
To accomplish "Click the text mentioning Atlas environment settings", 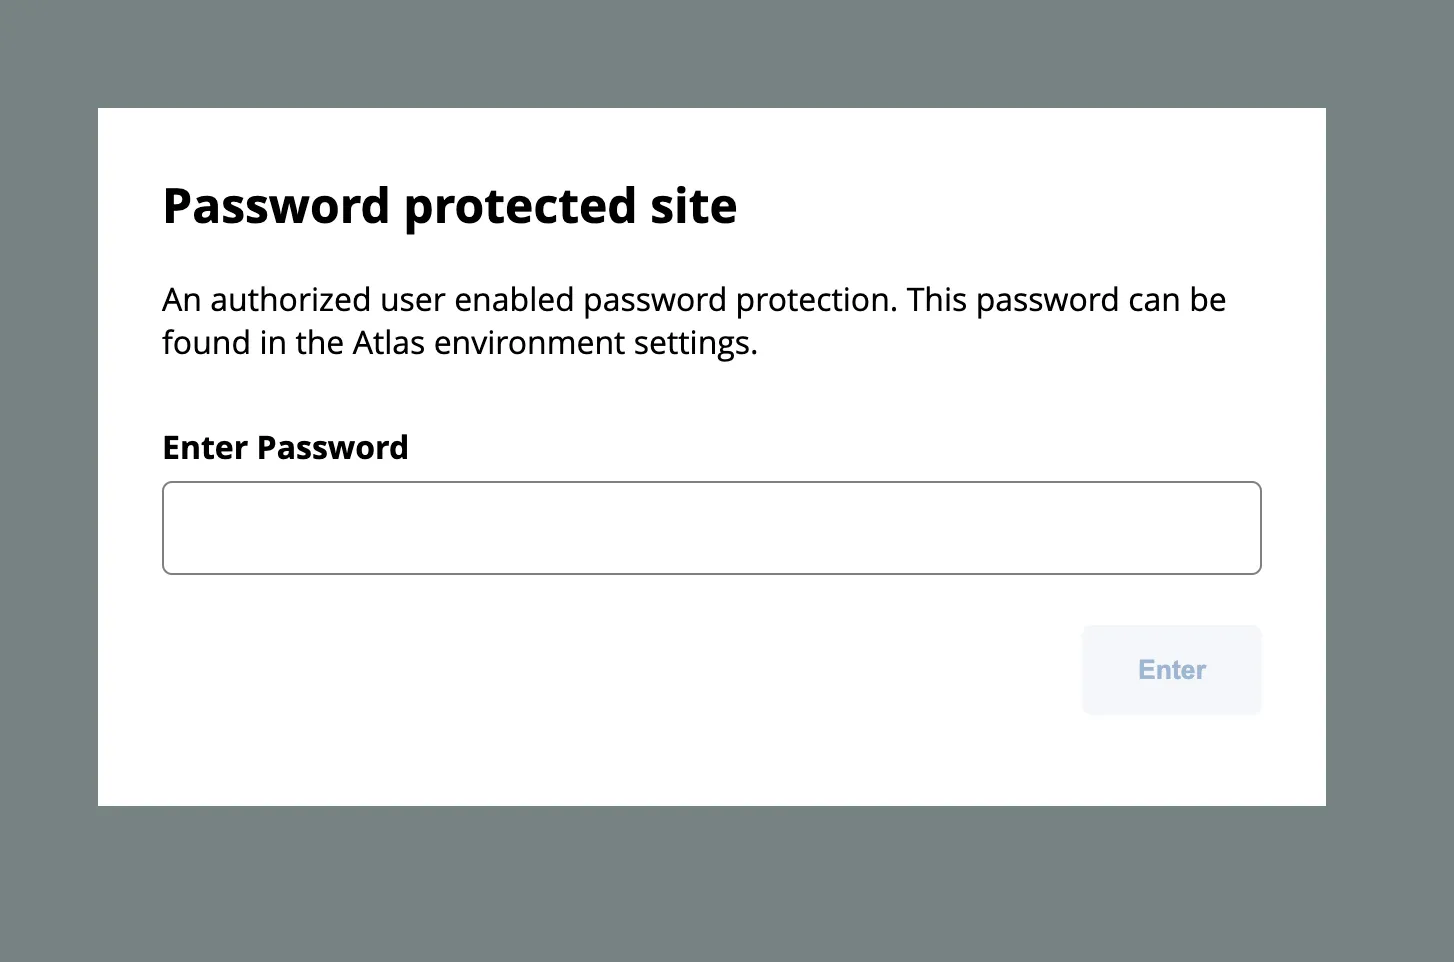I will [459, 342].
